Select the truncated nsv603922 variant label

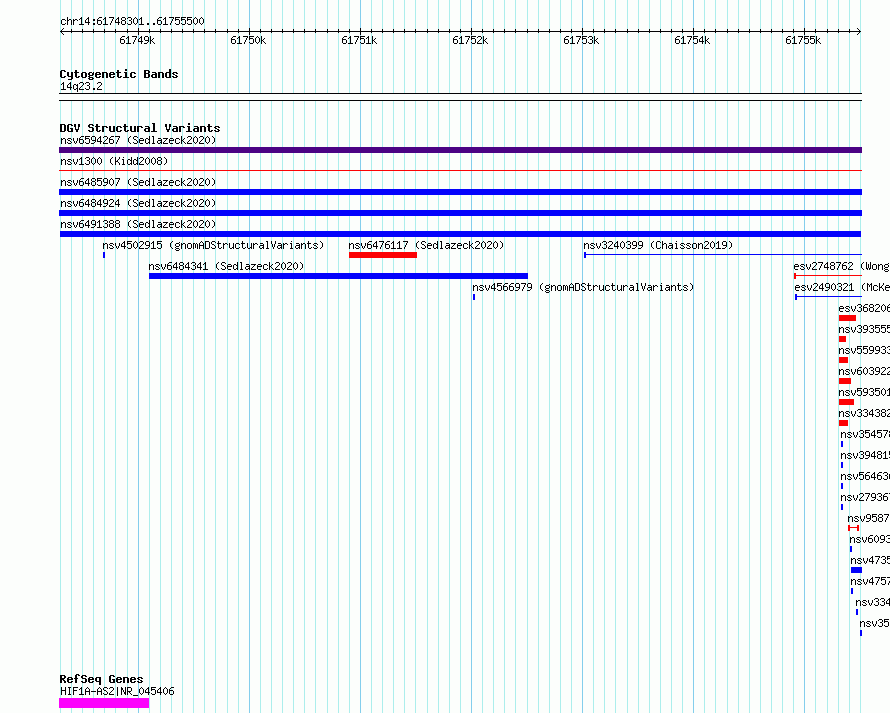(864, 371)
